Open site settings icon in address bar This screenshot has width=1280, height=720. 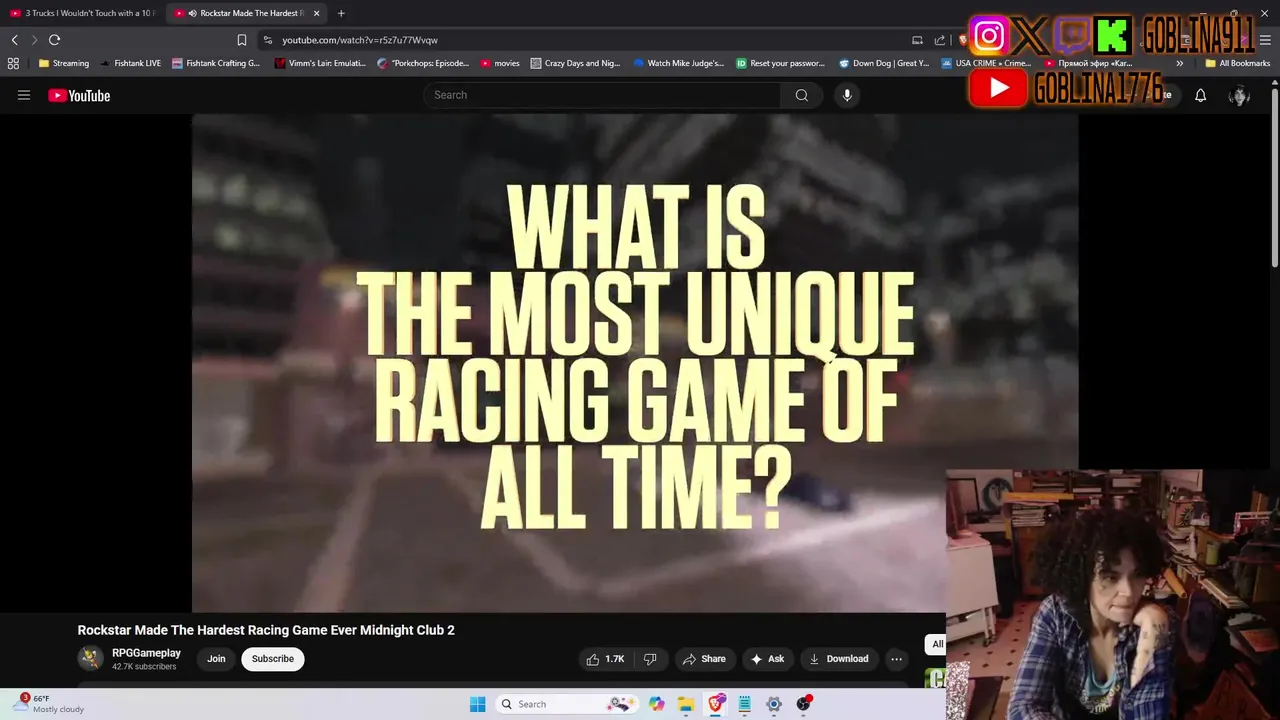coord(267,40)
